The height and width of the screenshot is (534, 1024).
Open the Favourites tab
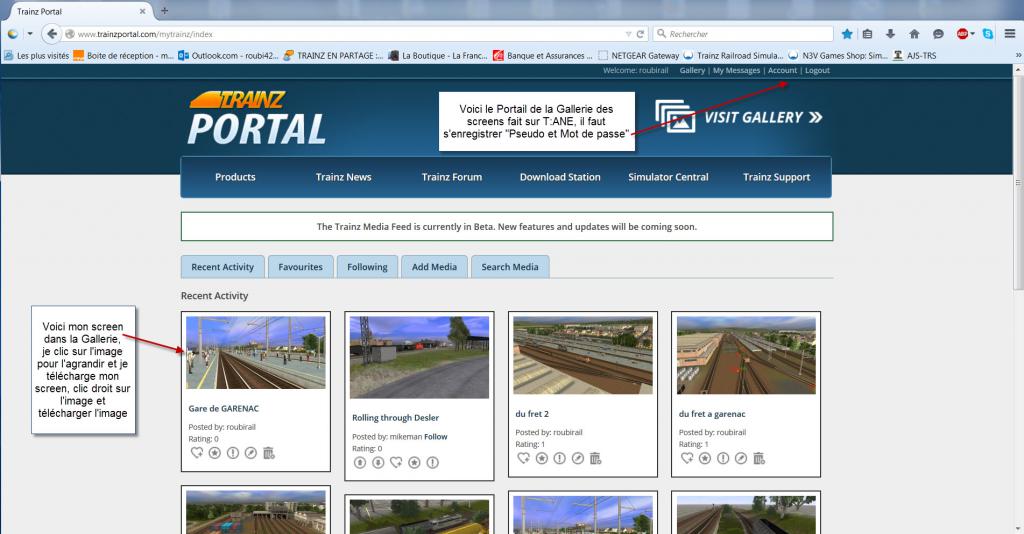tap(300, 267)
